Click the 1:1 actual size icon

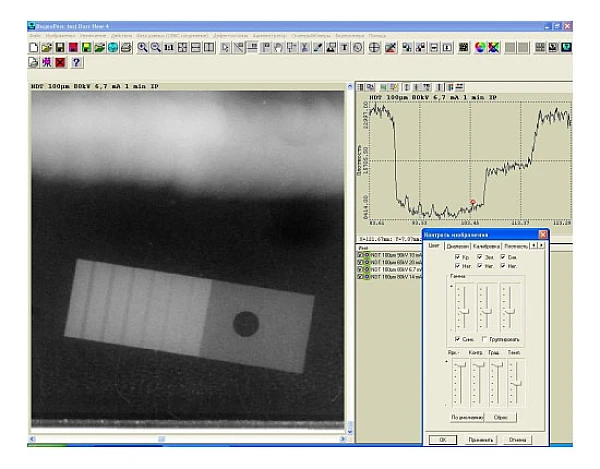pyautogui.click(x=169, y=47)
